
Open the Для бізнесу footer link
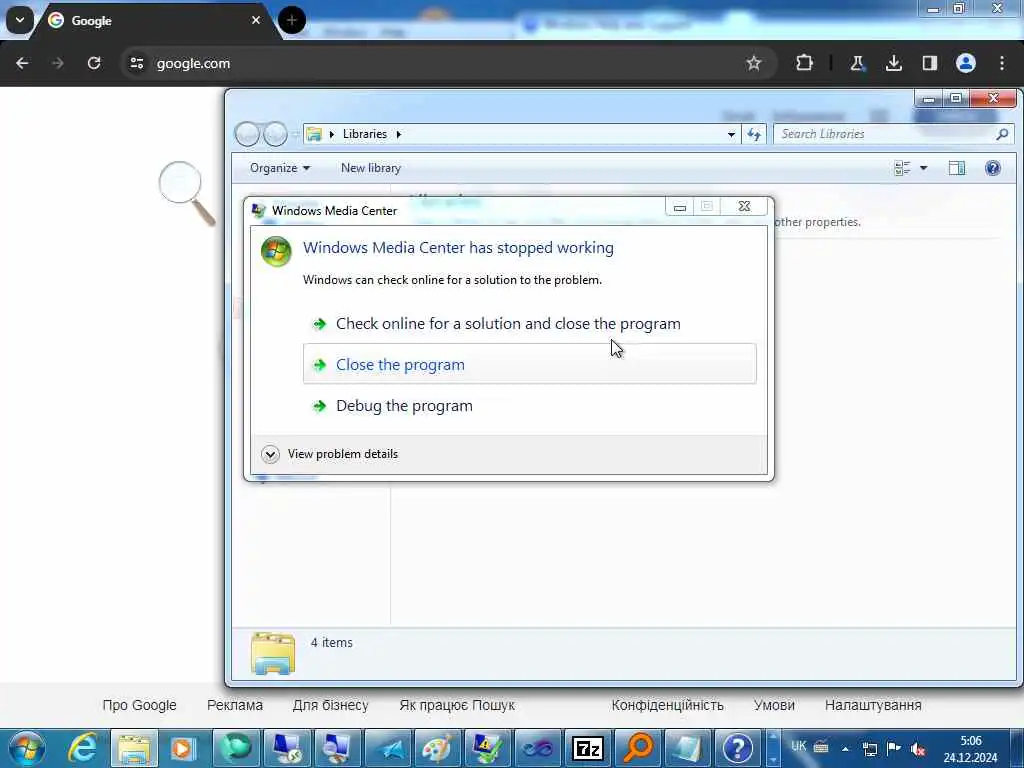click(330, 705)
